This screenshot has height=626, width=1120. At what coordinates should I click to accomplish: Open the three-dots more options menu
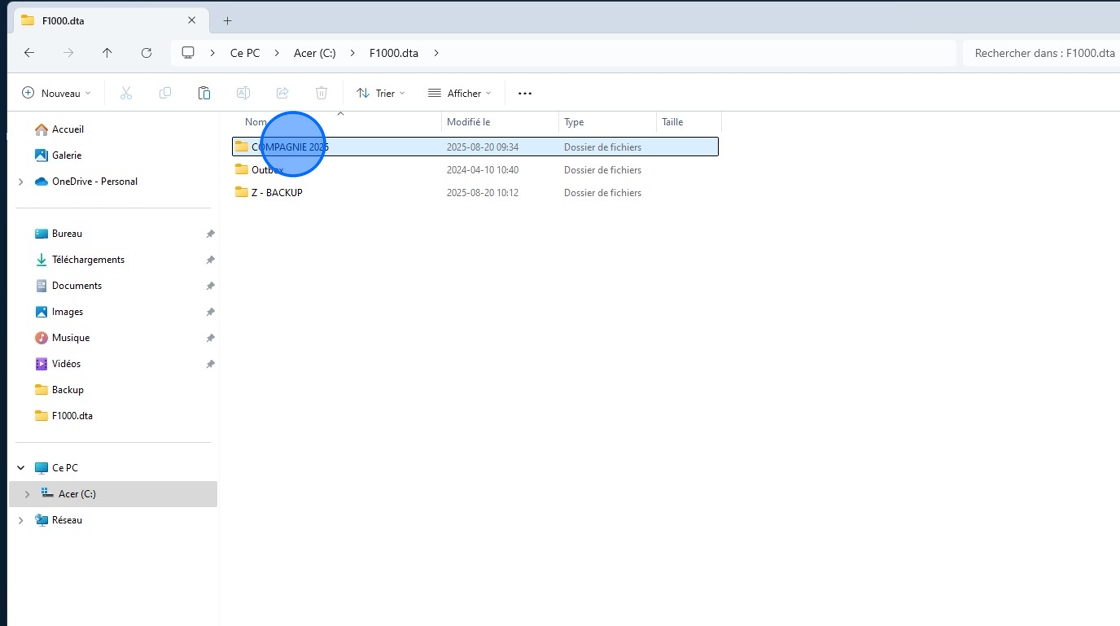click(x=525, y=94)
